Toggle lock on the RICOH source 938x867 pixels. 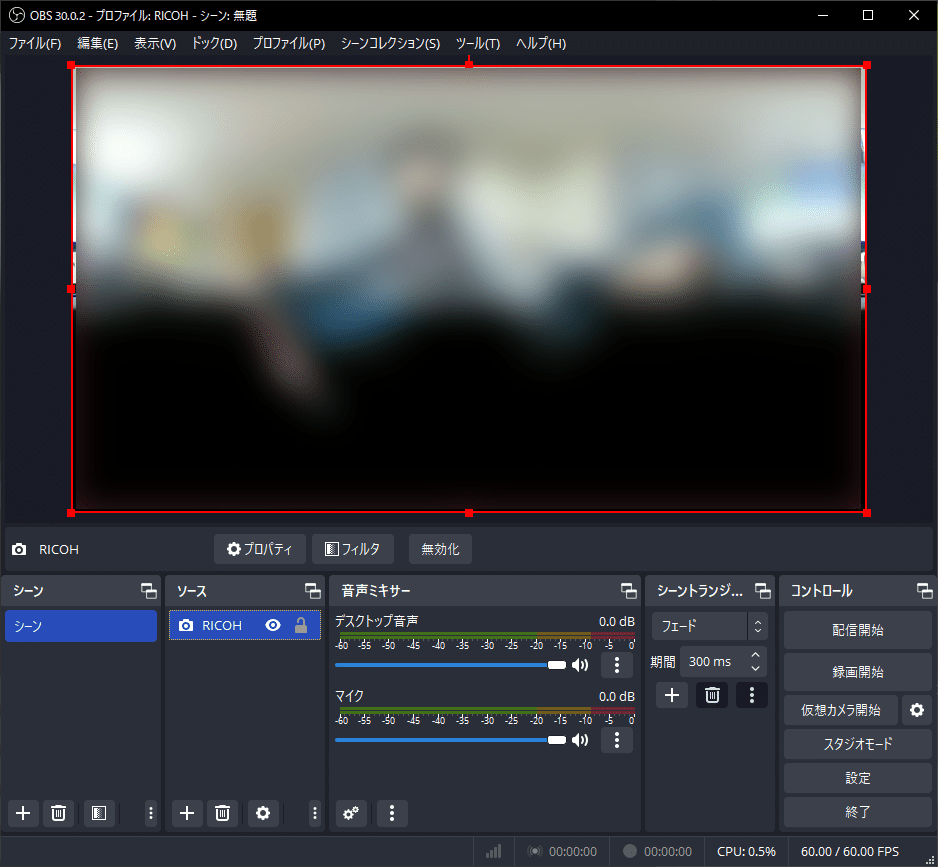301,625
